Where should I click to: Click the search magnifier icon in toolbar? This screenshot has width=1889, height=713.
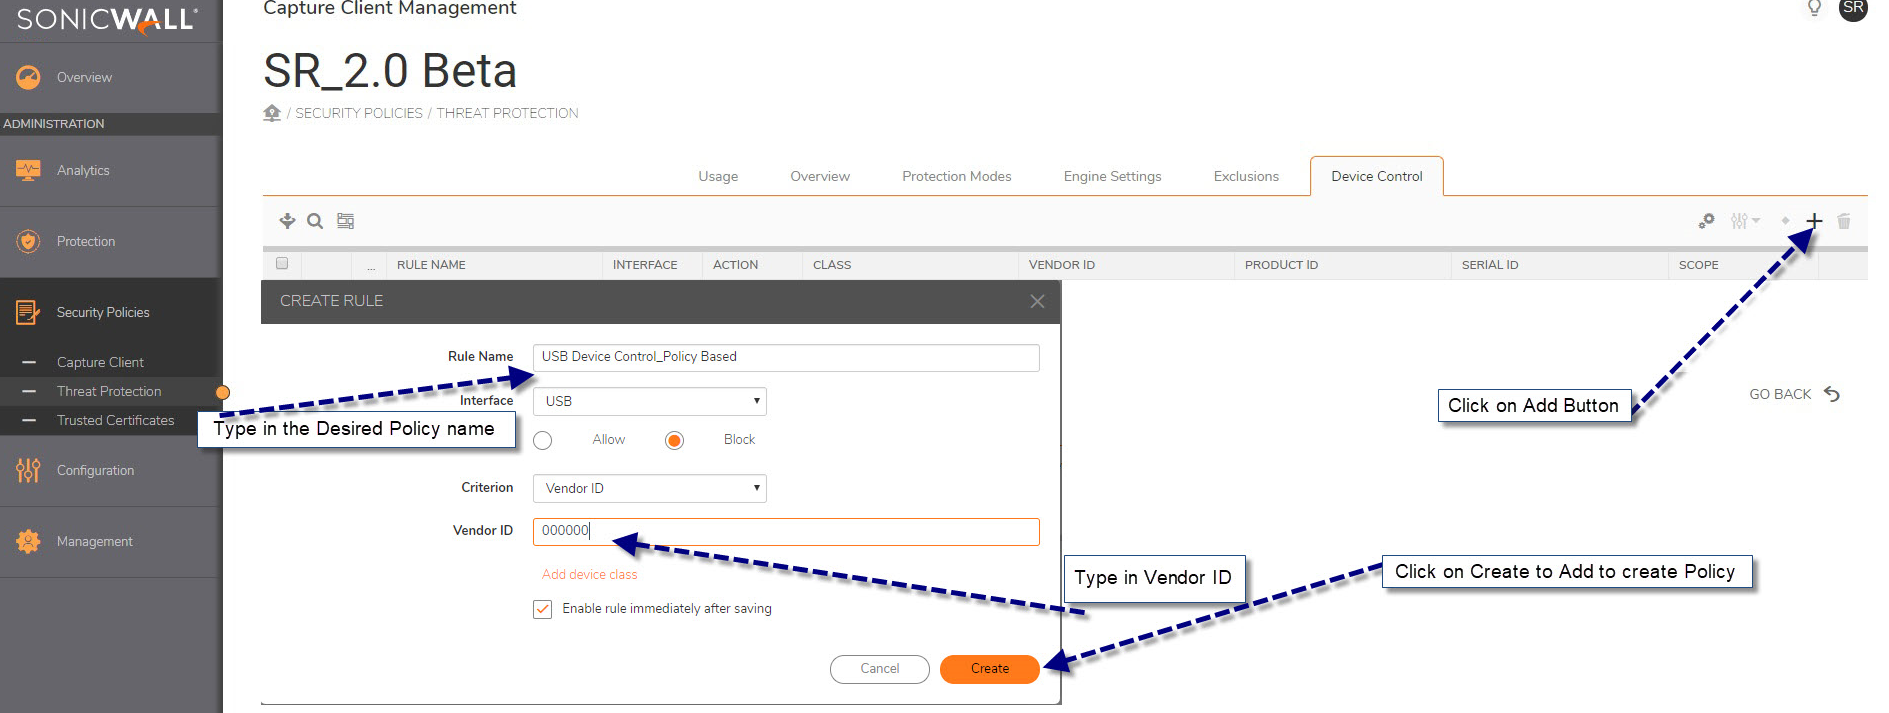[x=315, y=221]
